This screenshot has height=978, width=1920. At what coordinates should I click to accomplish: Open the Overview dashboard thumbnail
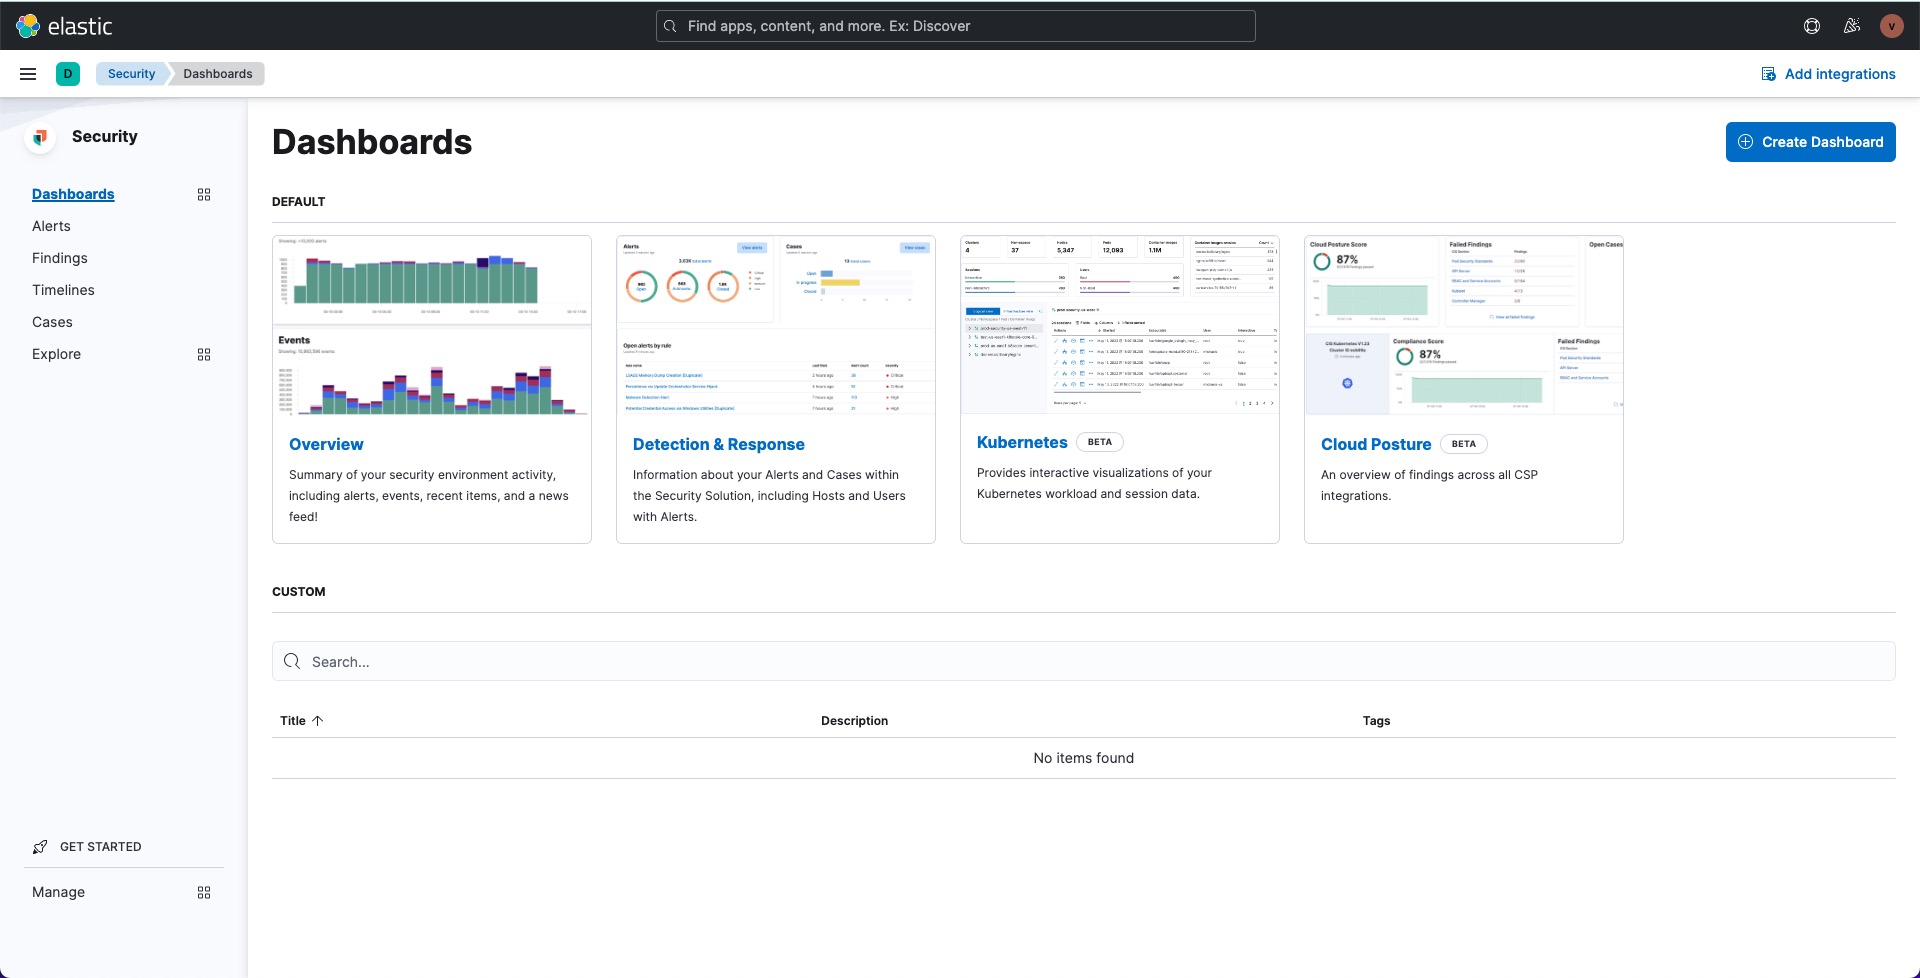coord(432,325)
